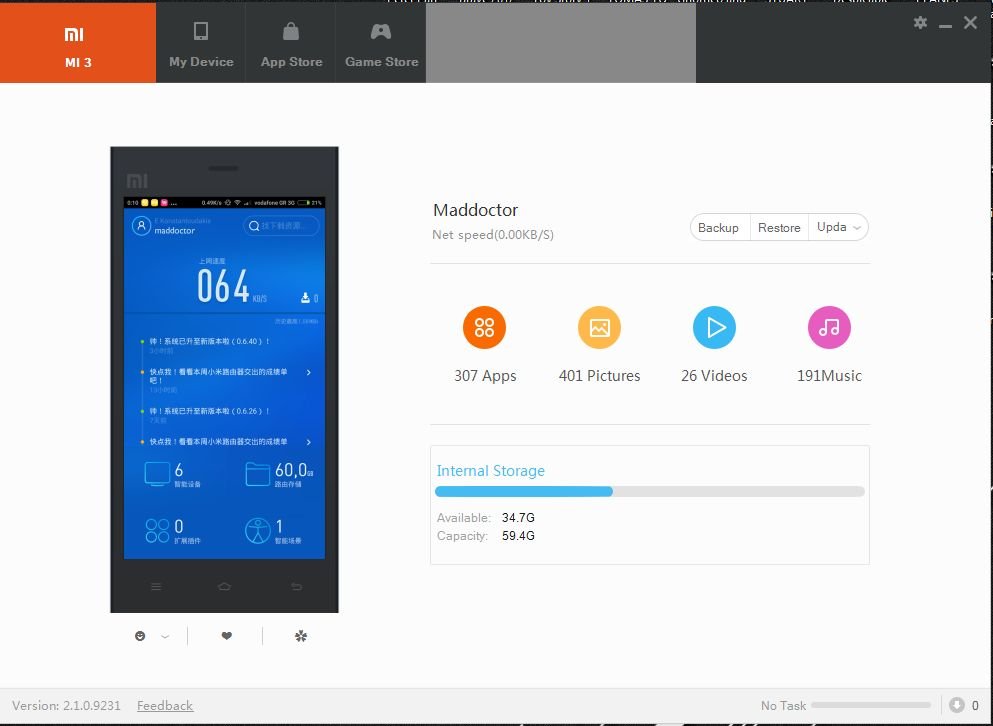Switch to the My Device tab

[x=201, y=42]
